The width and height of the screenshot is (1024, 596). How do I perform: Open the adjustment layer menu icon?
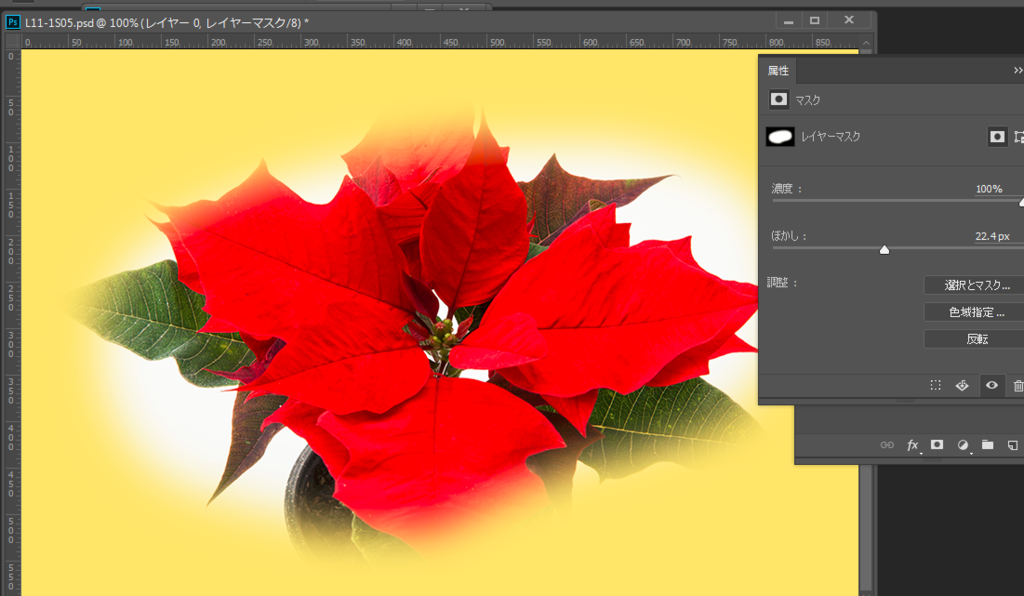click(x=963, y=445)
